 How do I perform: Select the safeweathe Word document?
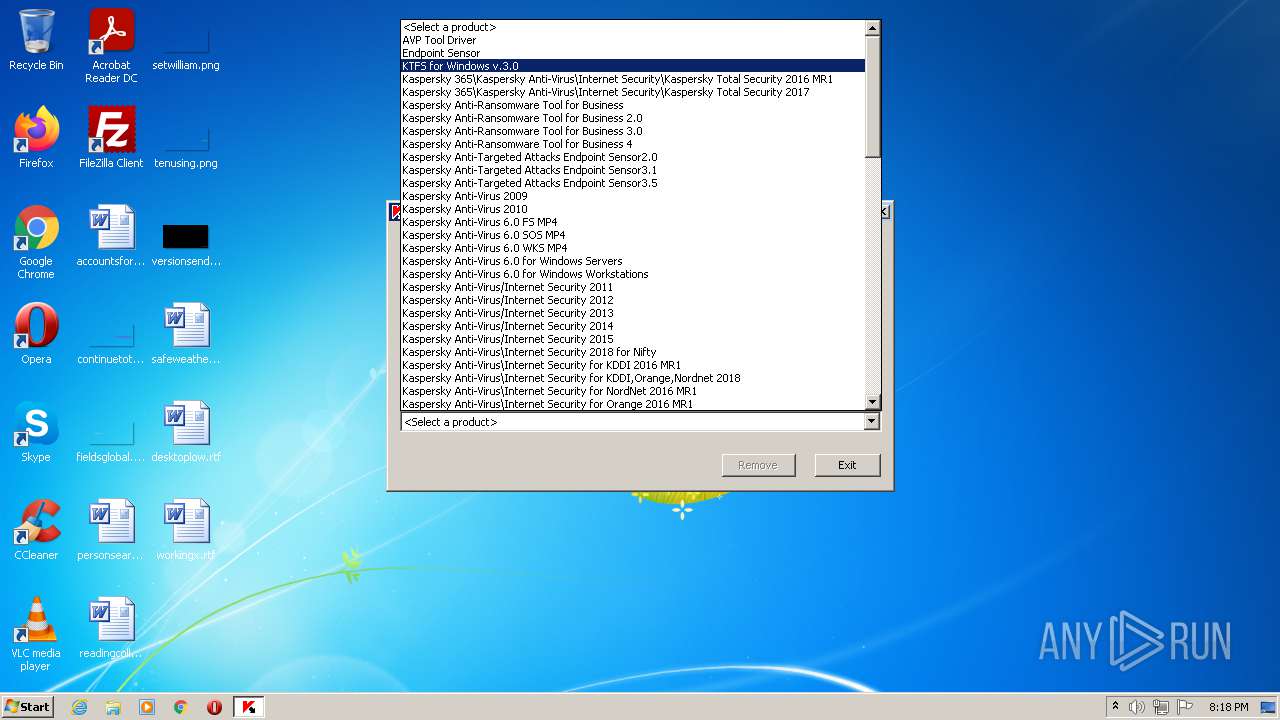(186, 334)
